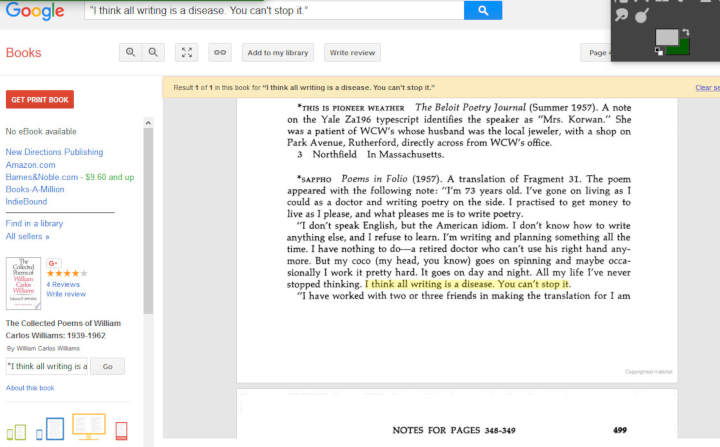Click Add to my library
The height and width of the screenshot is (447, 720).
click(278, 52)
